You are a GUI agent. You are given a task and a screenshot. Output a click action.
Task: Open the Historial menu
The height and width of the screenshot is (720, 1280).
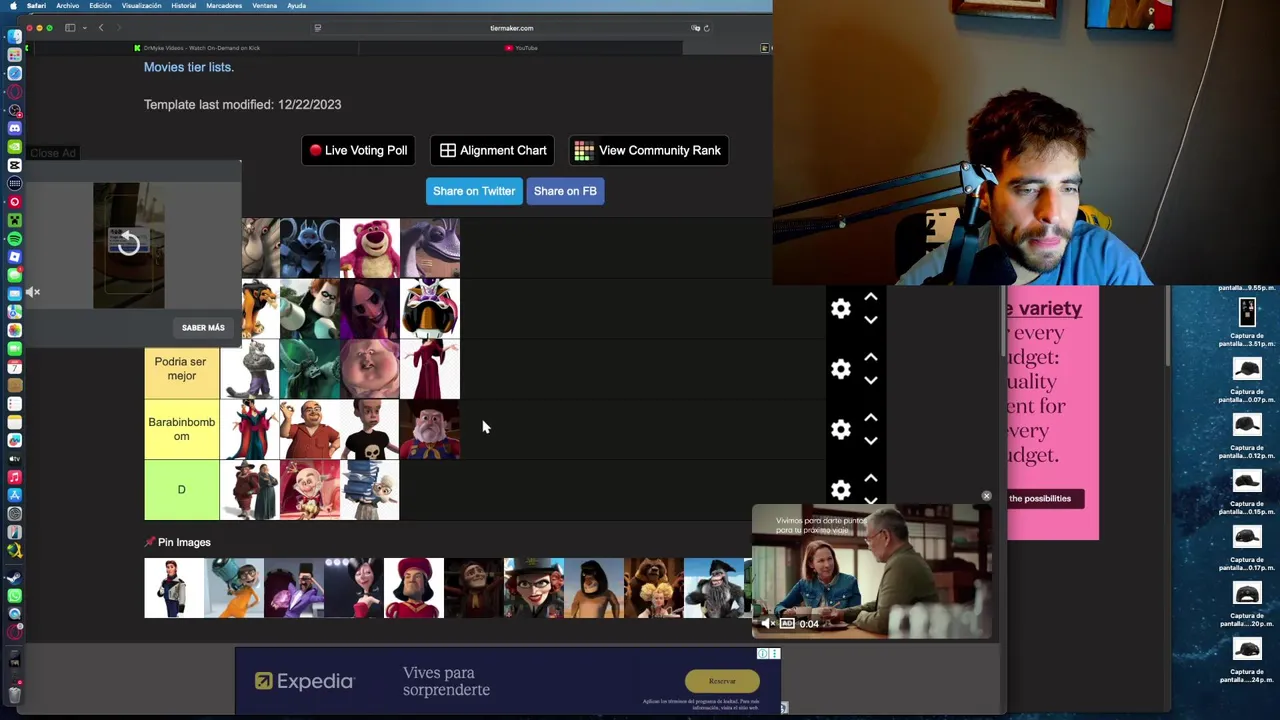click(183, 6)
